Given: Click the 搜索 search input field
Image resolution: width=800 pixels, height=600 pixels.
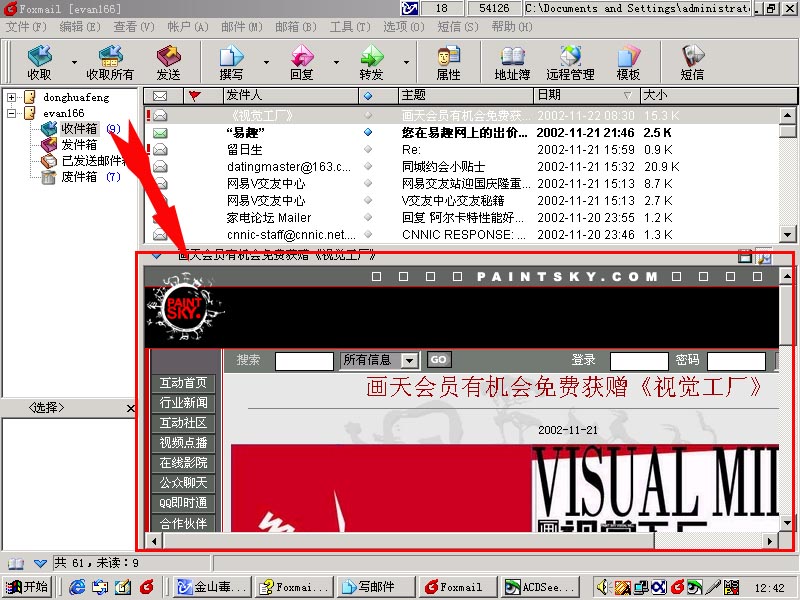Looking at the screenshot, I should tap(304, 361).
